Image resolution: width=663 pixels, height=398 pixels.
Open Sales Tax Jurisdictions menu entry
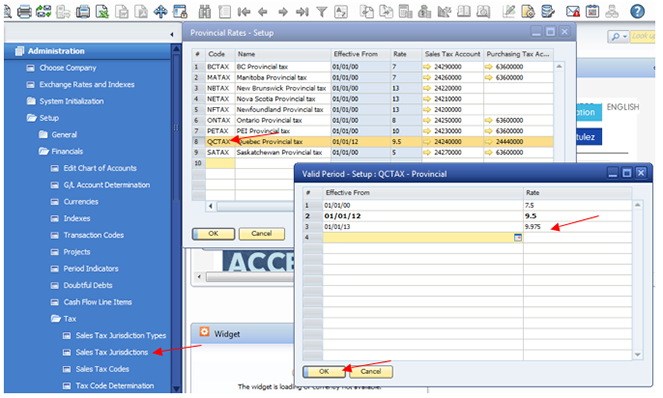(112, 352)
